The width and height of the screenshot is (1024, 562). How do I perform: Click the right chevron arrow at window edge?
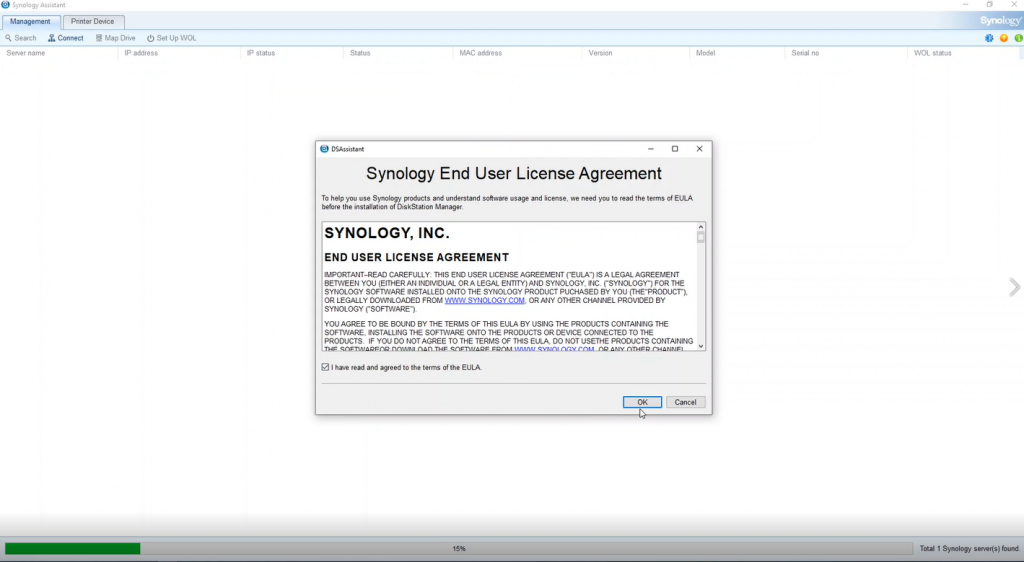point(1014,287)
